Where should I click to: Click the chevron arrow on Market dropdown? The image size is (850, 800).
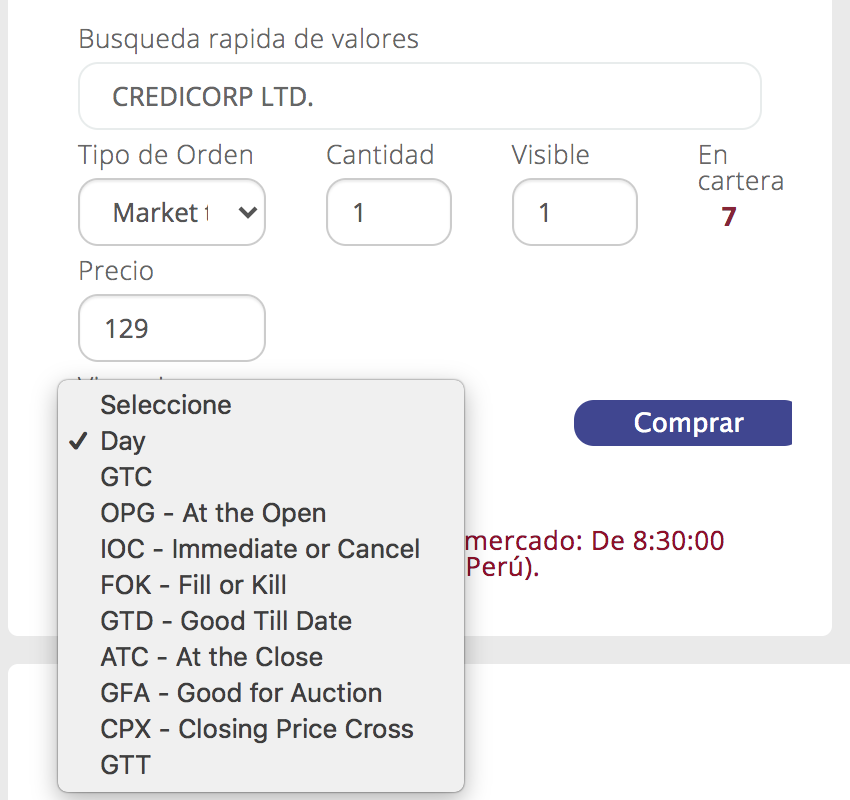[x=247, y=212]
